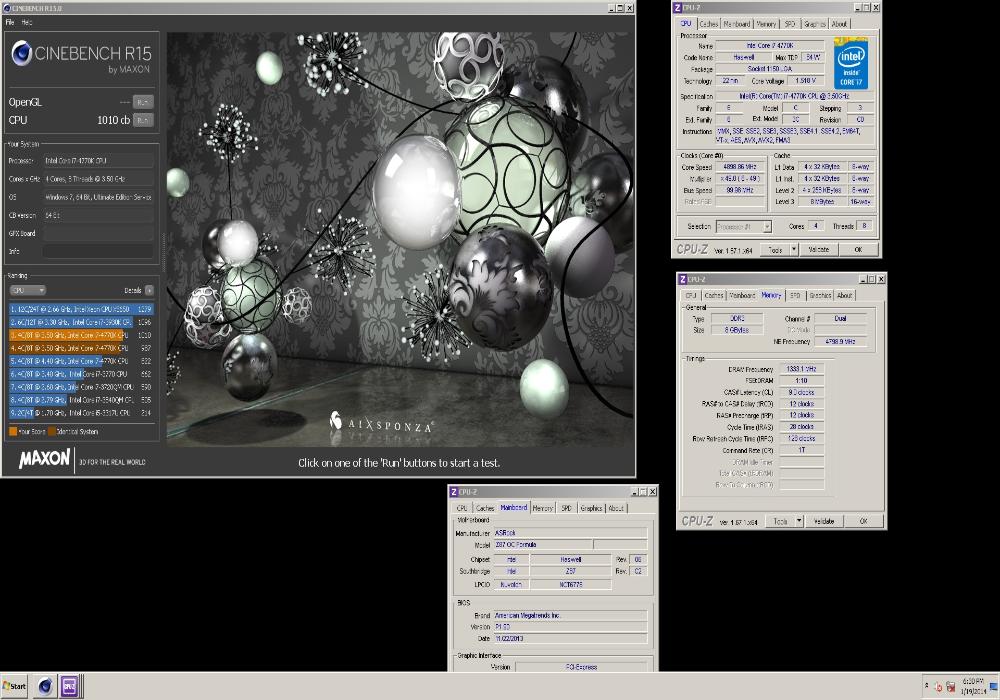
Task: Click the Z87 OC Formula model field
Action: (543, 544)
